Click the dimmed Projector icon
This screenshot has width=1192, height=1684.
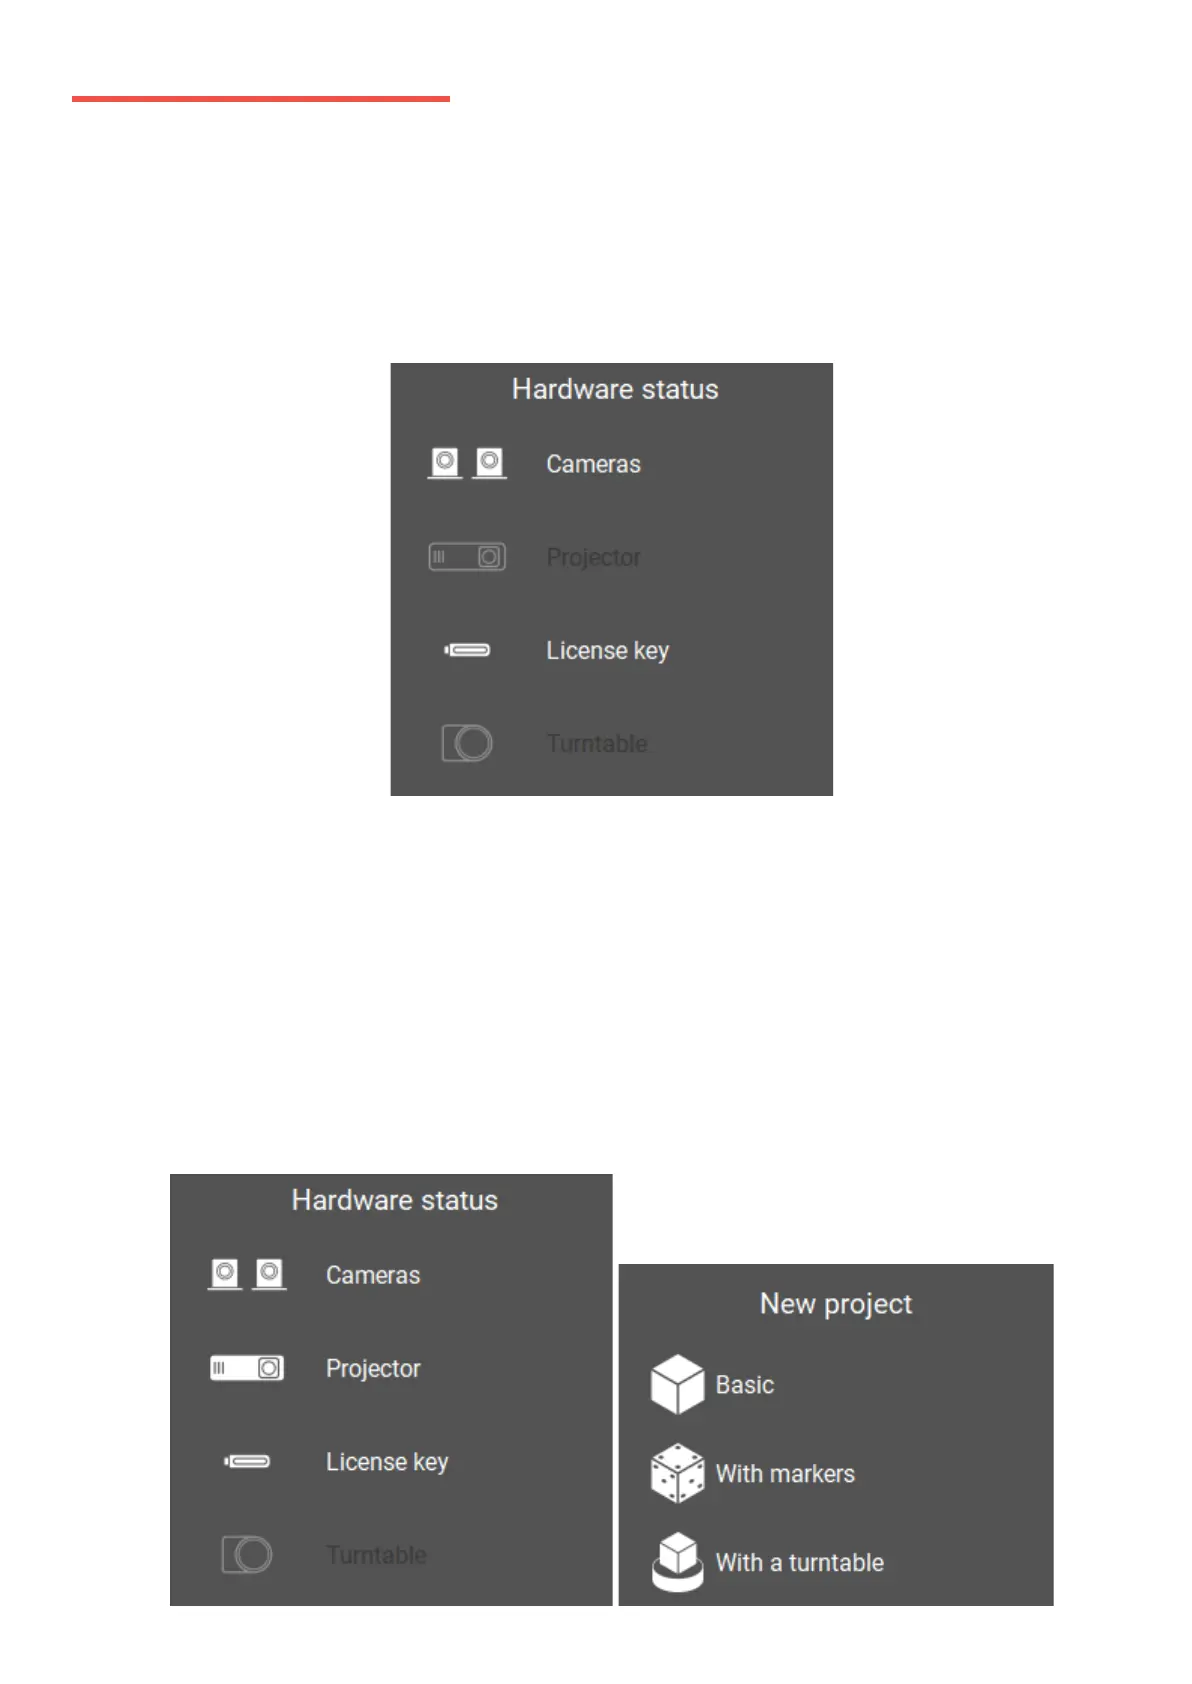coord(467,557)
